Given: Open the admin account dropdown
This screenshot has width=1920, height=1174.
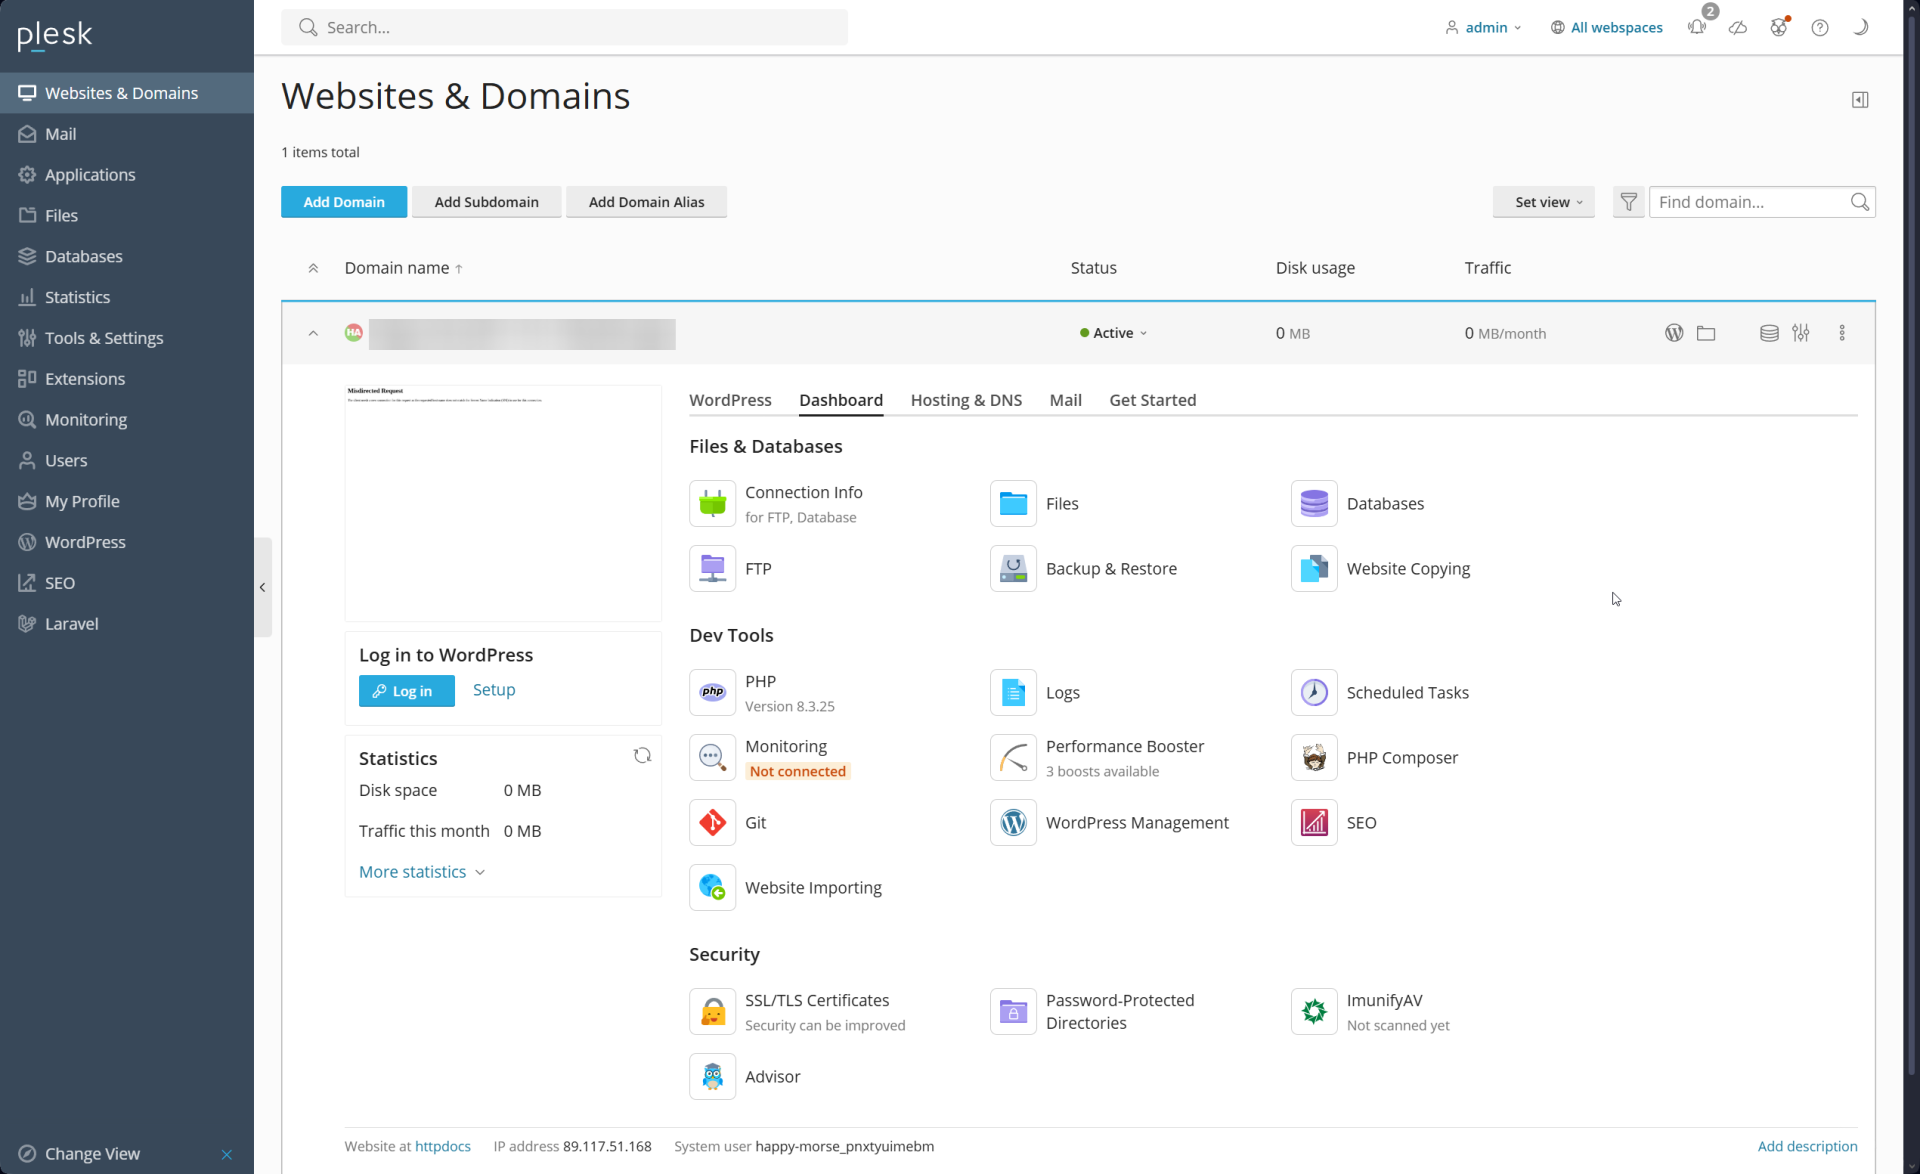Looking at the screenshot, I should coord(1483,27).
